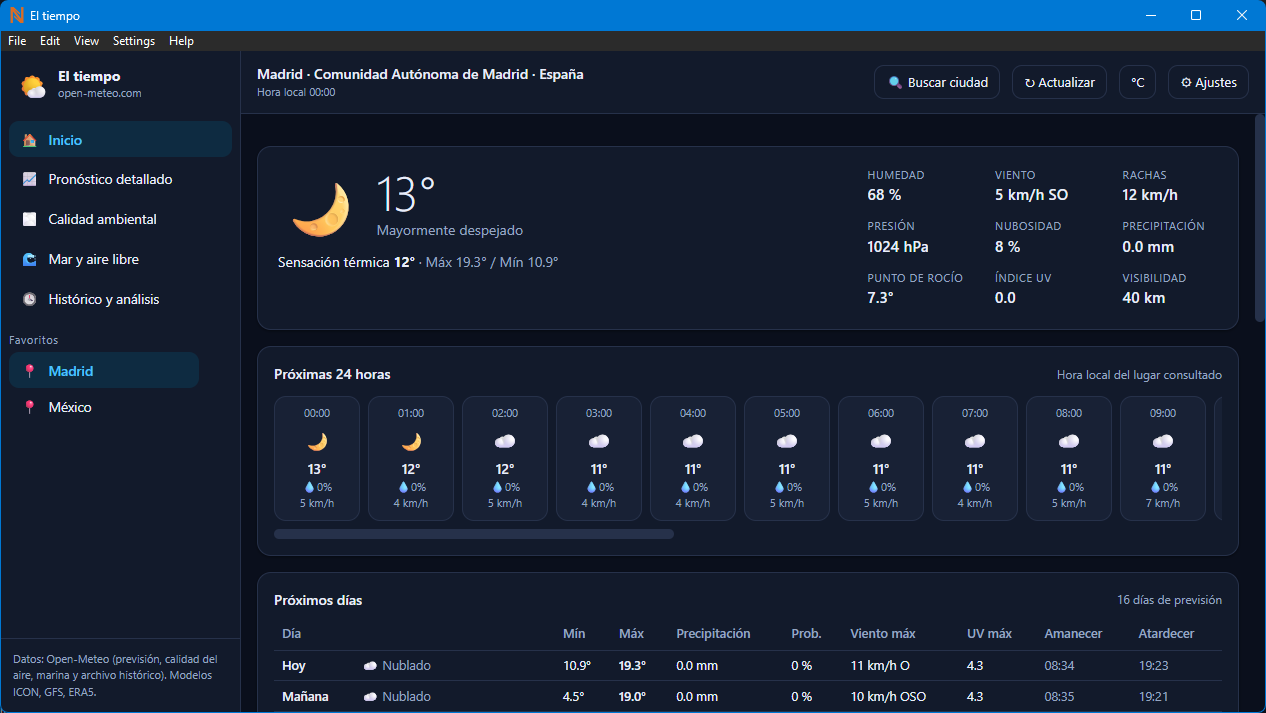This screenshot has height=713, width=1266.
Task: Toggle temperature unit with °C button
Action: pyautogui.click(x=1137, y=83)
